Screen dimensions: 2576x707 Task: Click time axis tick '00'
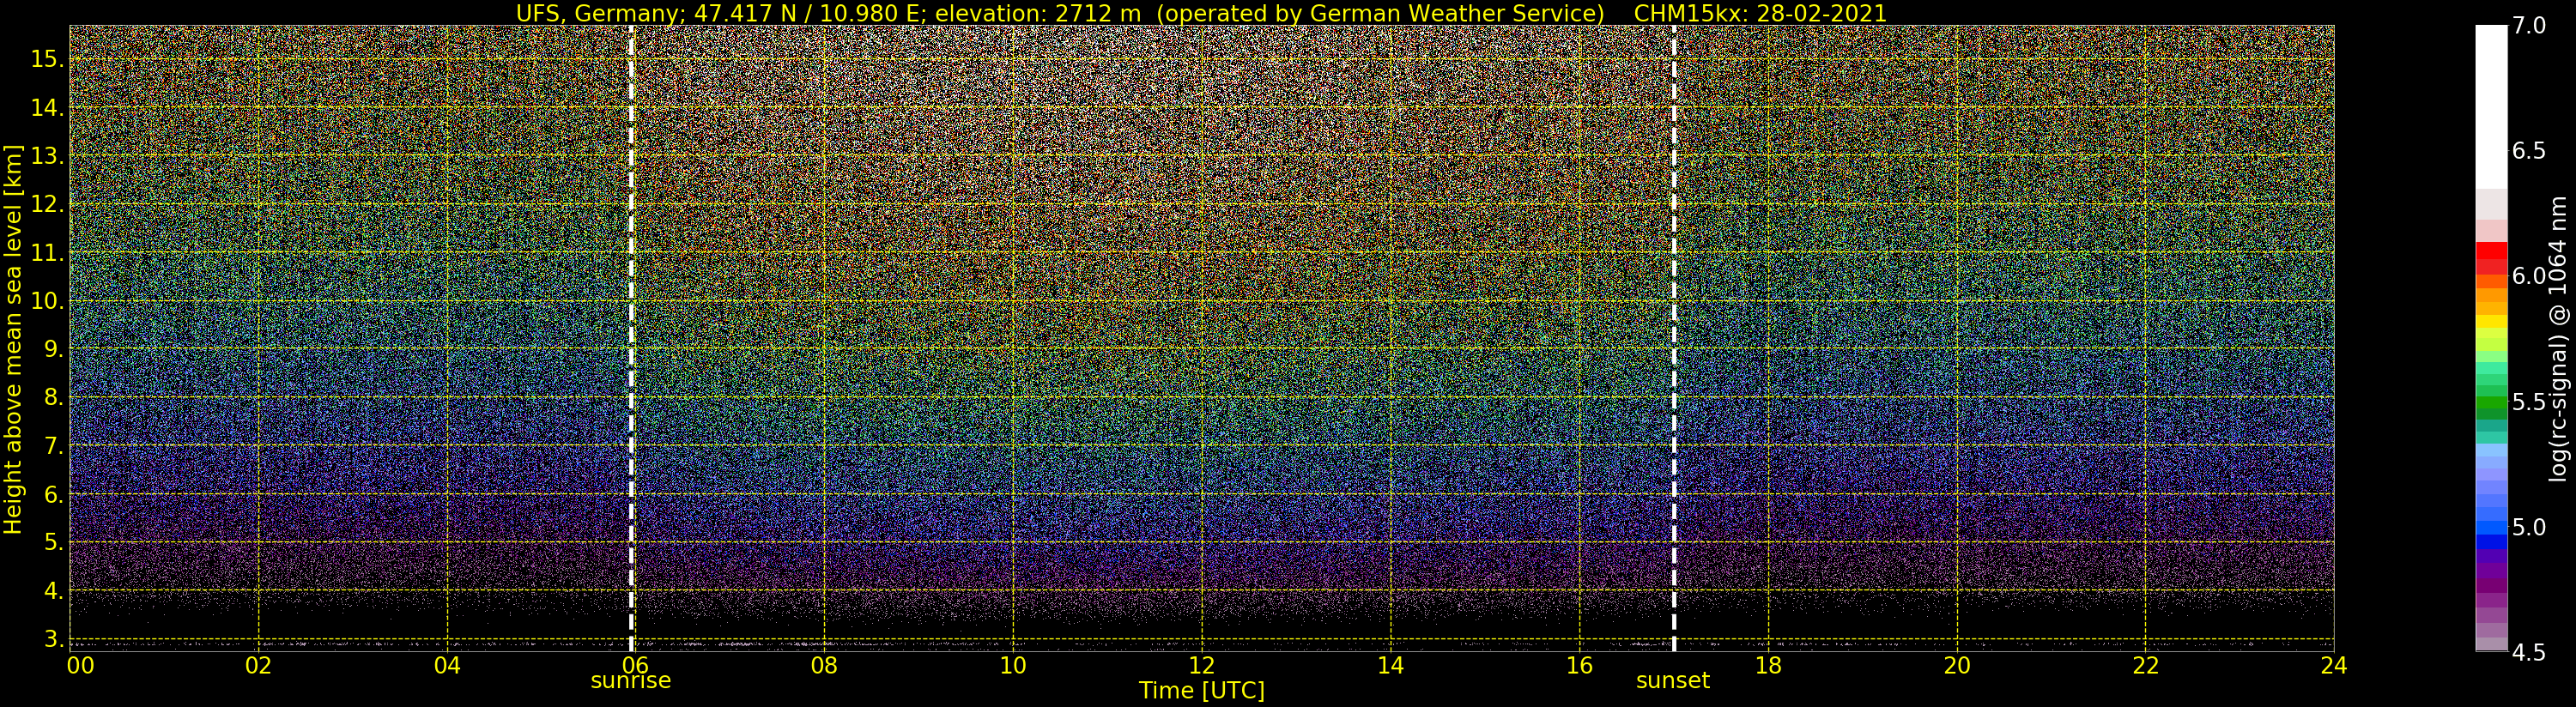(x=80, y=666)
